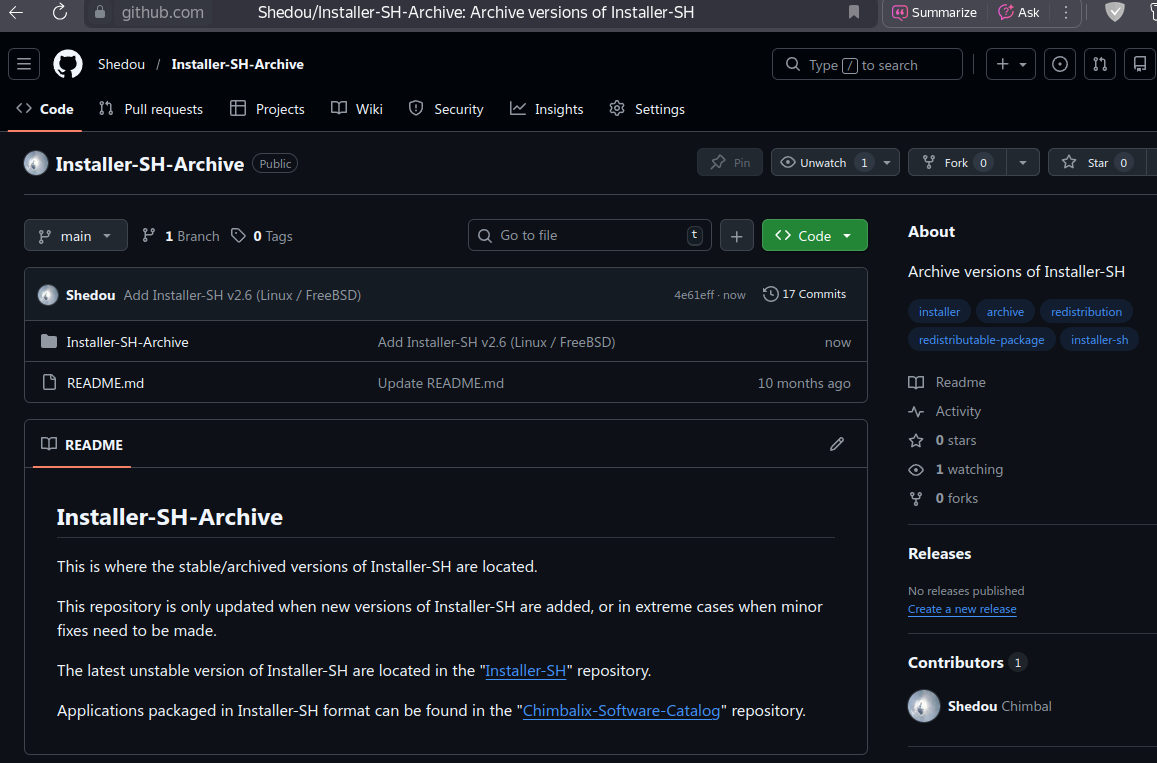Follow the Chimbalix-Software-Catalog link

[621, 711]
